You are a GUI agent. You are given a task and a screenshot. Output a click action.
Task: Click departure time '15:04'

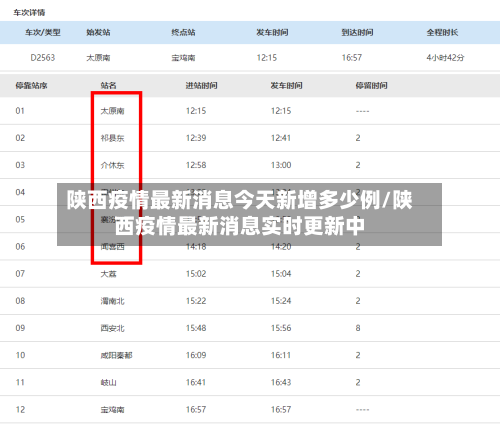[x=281, y=274]
